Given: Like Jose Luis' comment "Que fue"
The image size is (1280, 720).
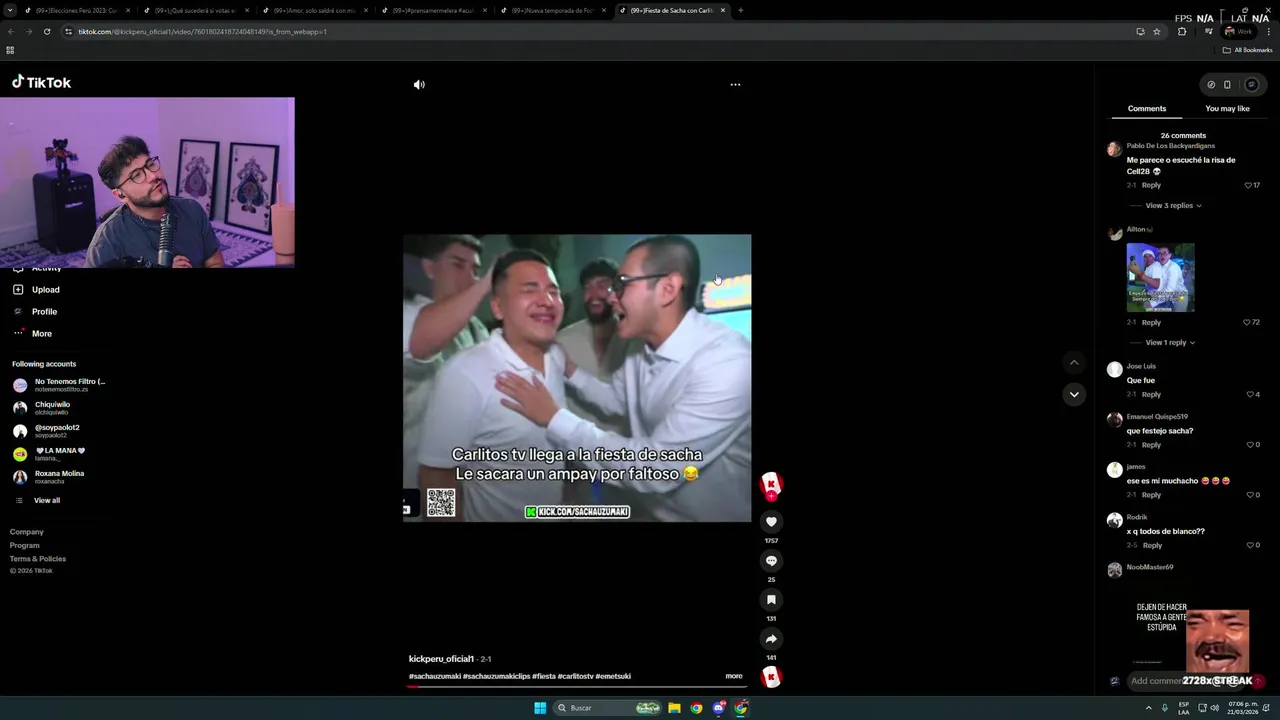Looking at the screenshot, I should [x=1252, y=394].
